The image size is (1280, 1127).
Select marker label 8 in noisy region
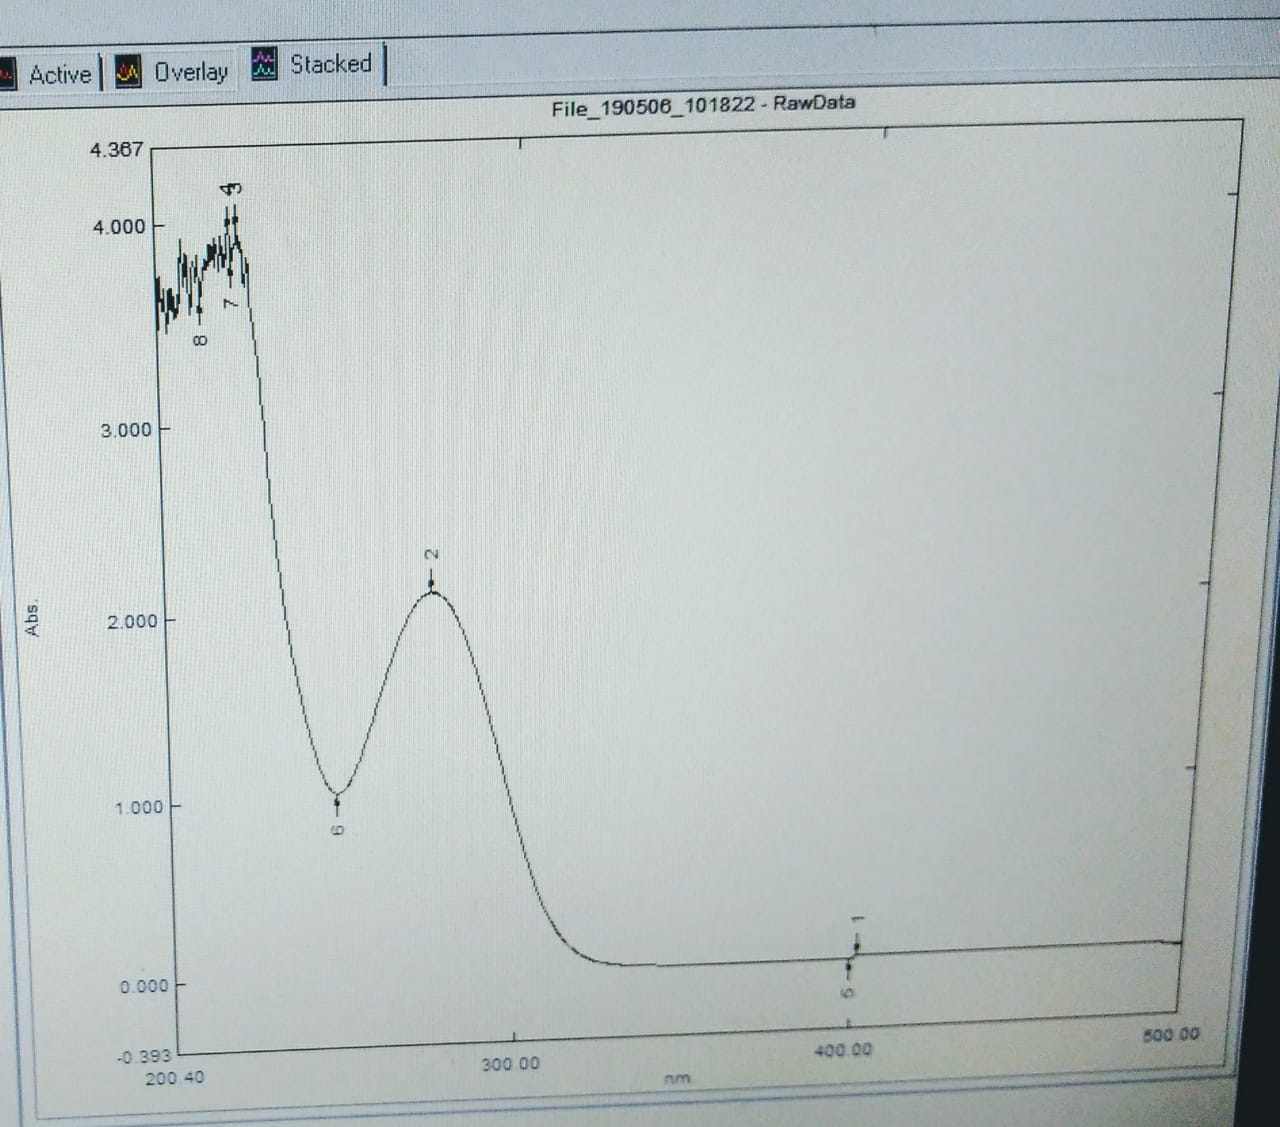point(199,341)
